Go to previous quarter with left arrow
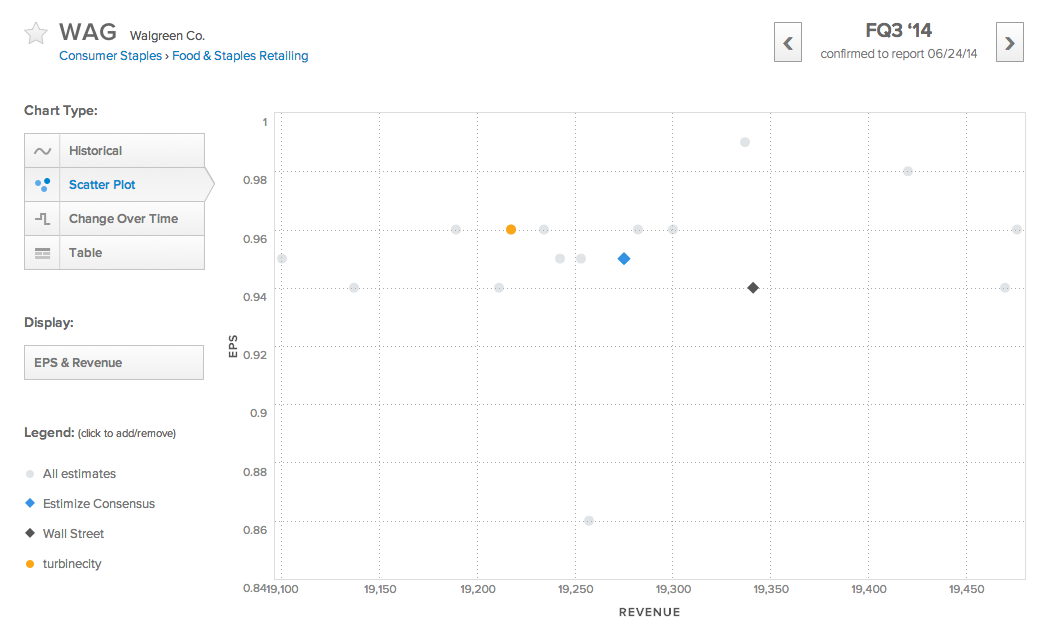The image size is (1061, 624). tap(788, 42)
